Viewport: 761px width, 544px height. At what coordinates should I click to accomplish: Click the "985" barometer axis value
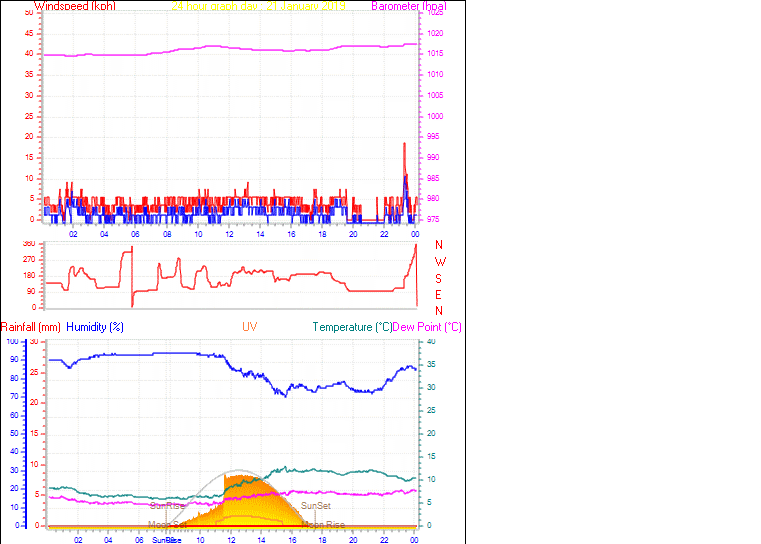coord(433,179)
